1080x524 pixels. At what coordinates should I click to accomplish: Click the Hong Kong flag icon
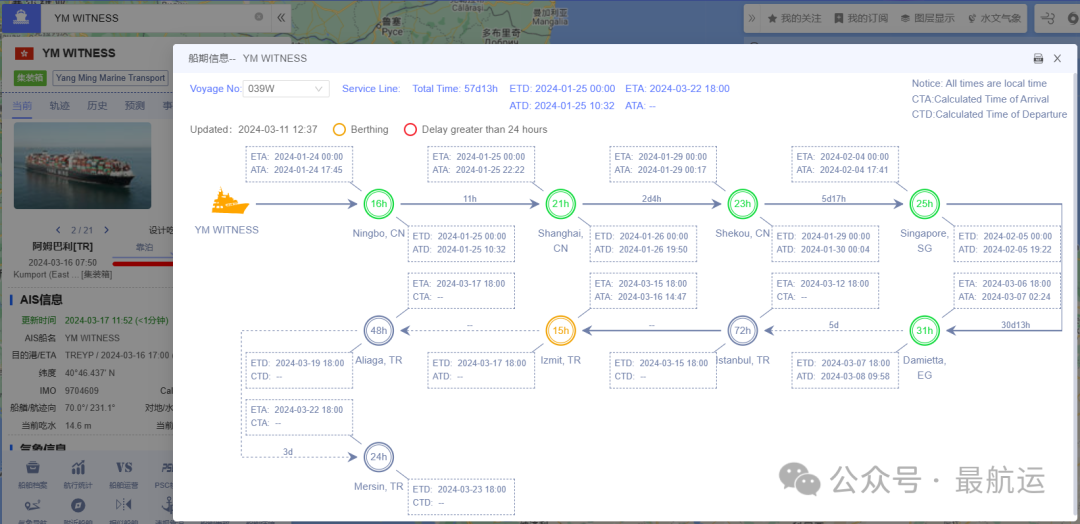coord(24,53)
